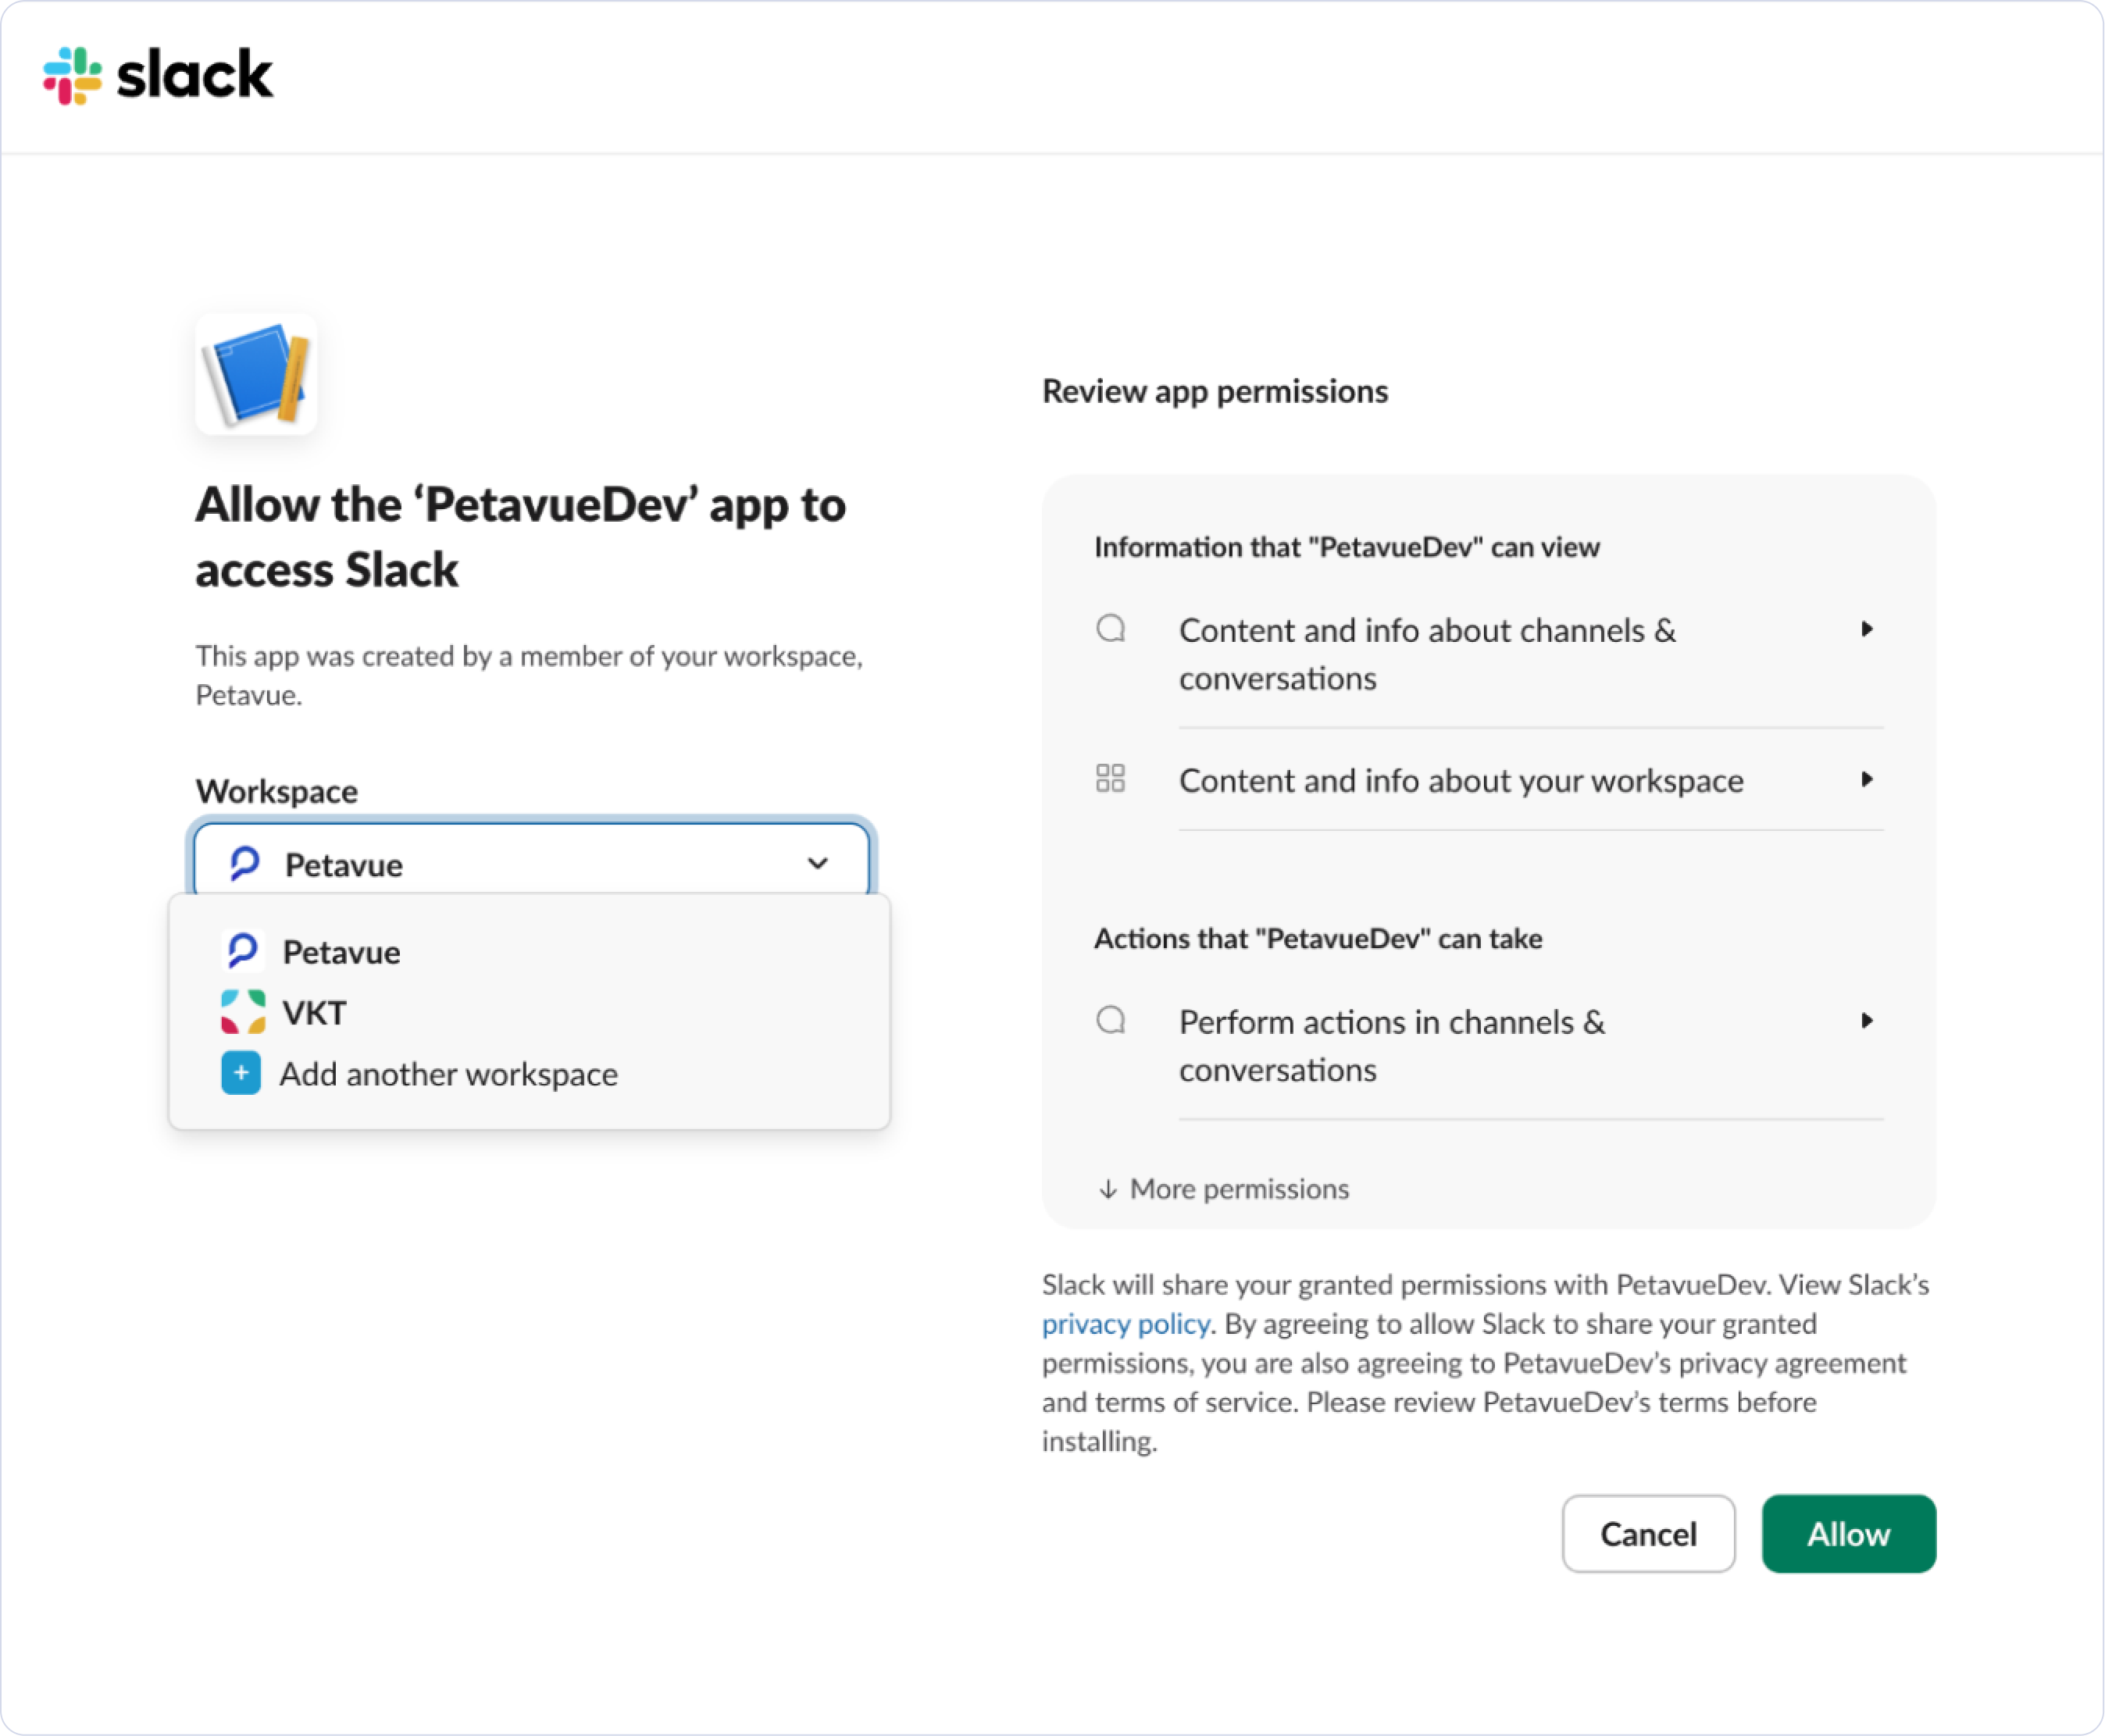This screenshot has width=2105, height=1736.
Task: Click the Petavue icon inside the selector field
Action: [245, 863]
